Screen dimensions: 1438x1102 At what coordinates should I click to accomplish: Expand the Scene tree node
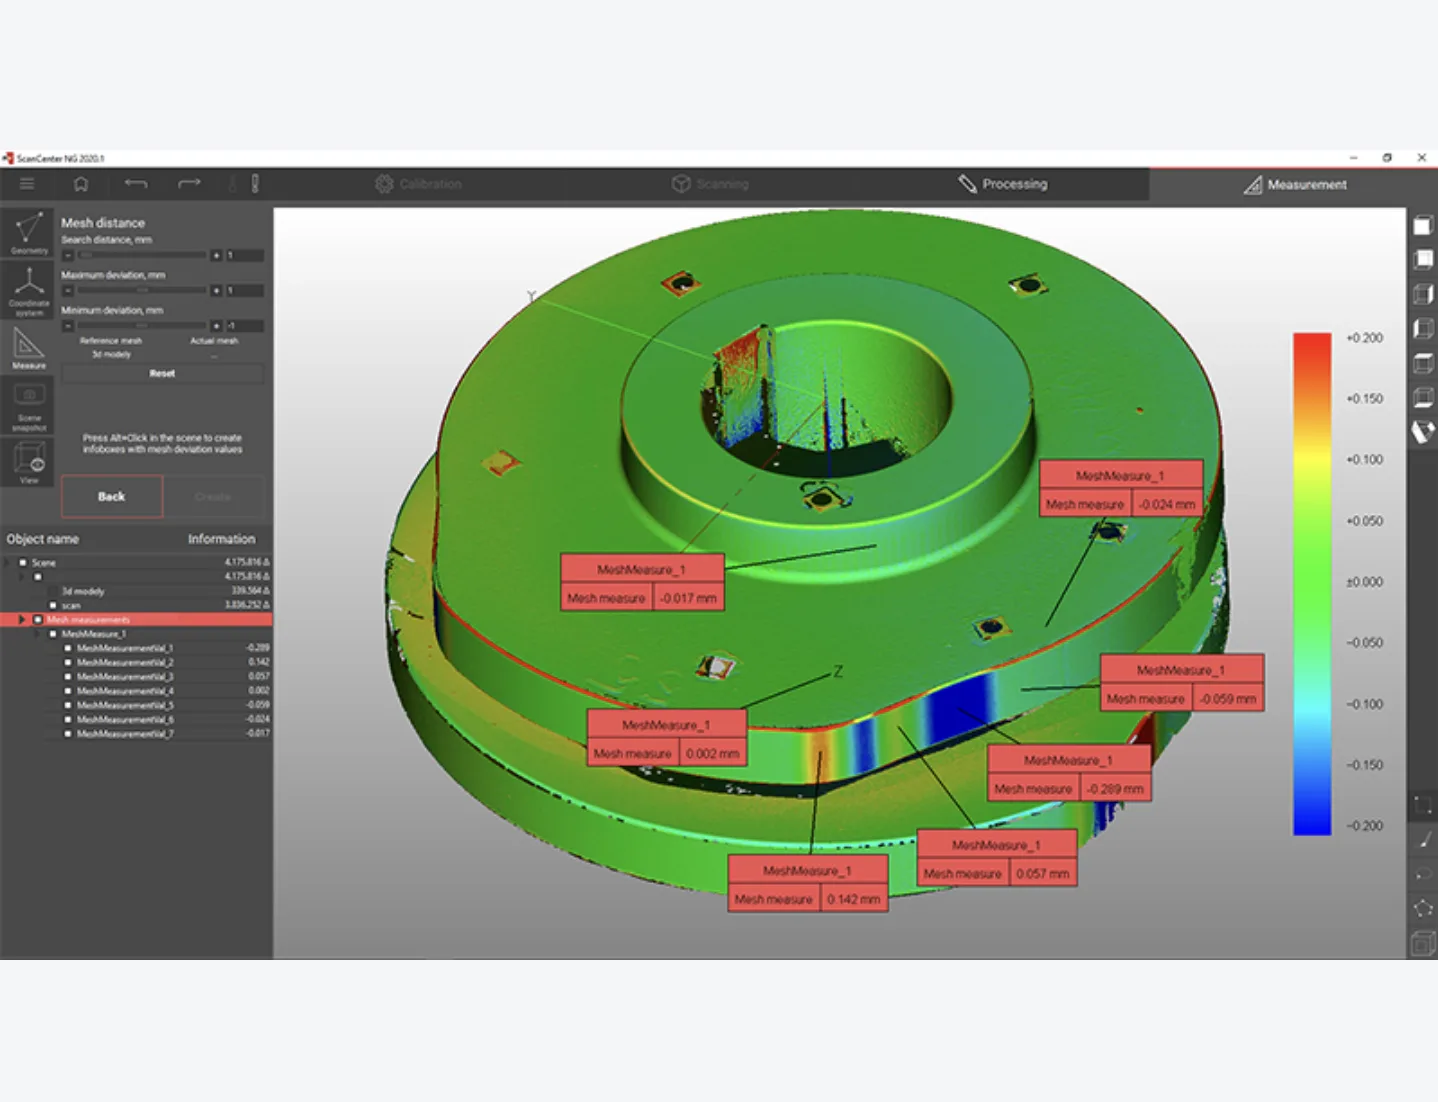point(8,563)
